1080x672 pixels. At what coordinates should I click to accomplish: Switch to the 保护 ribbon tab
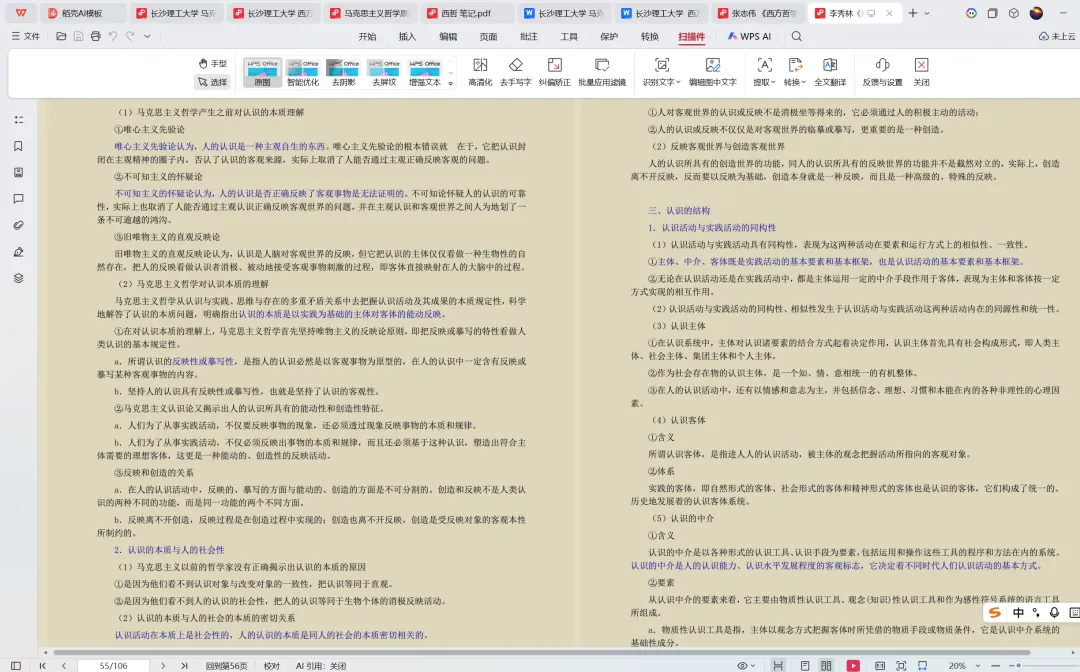(x=610, y=36)
